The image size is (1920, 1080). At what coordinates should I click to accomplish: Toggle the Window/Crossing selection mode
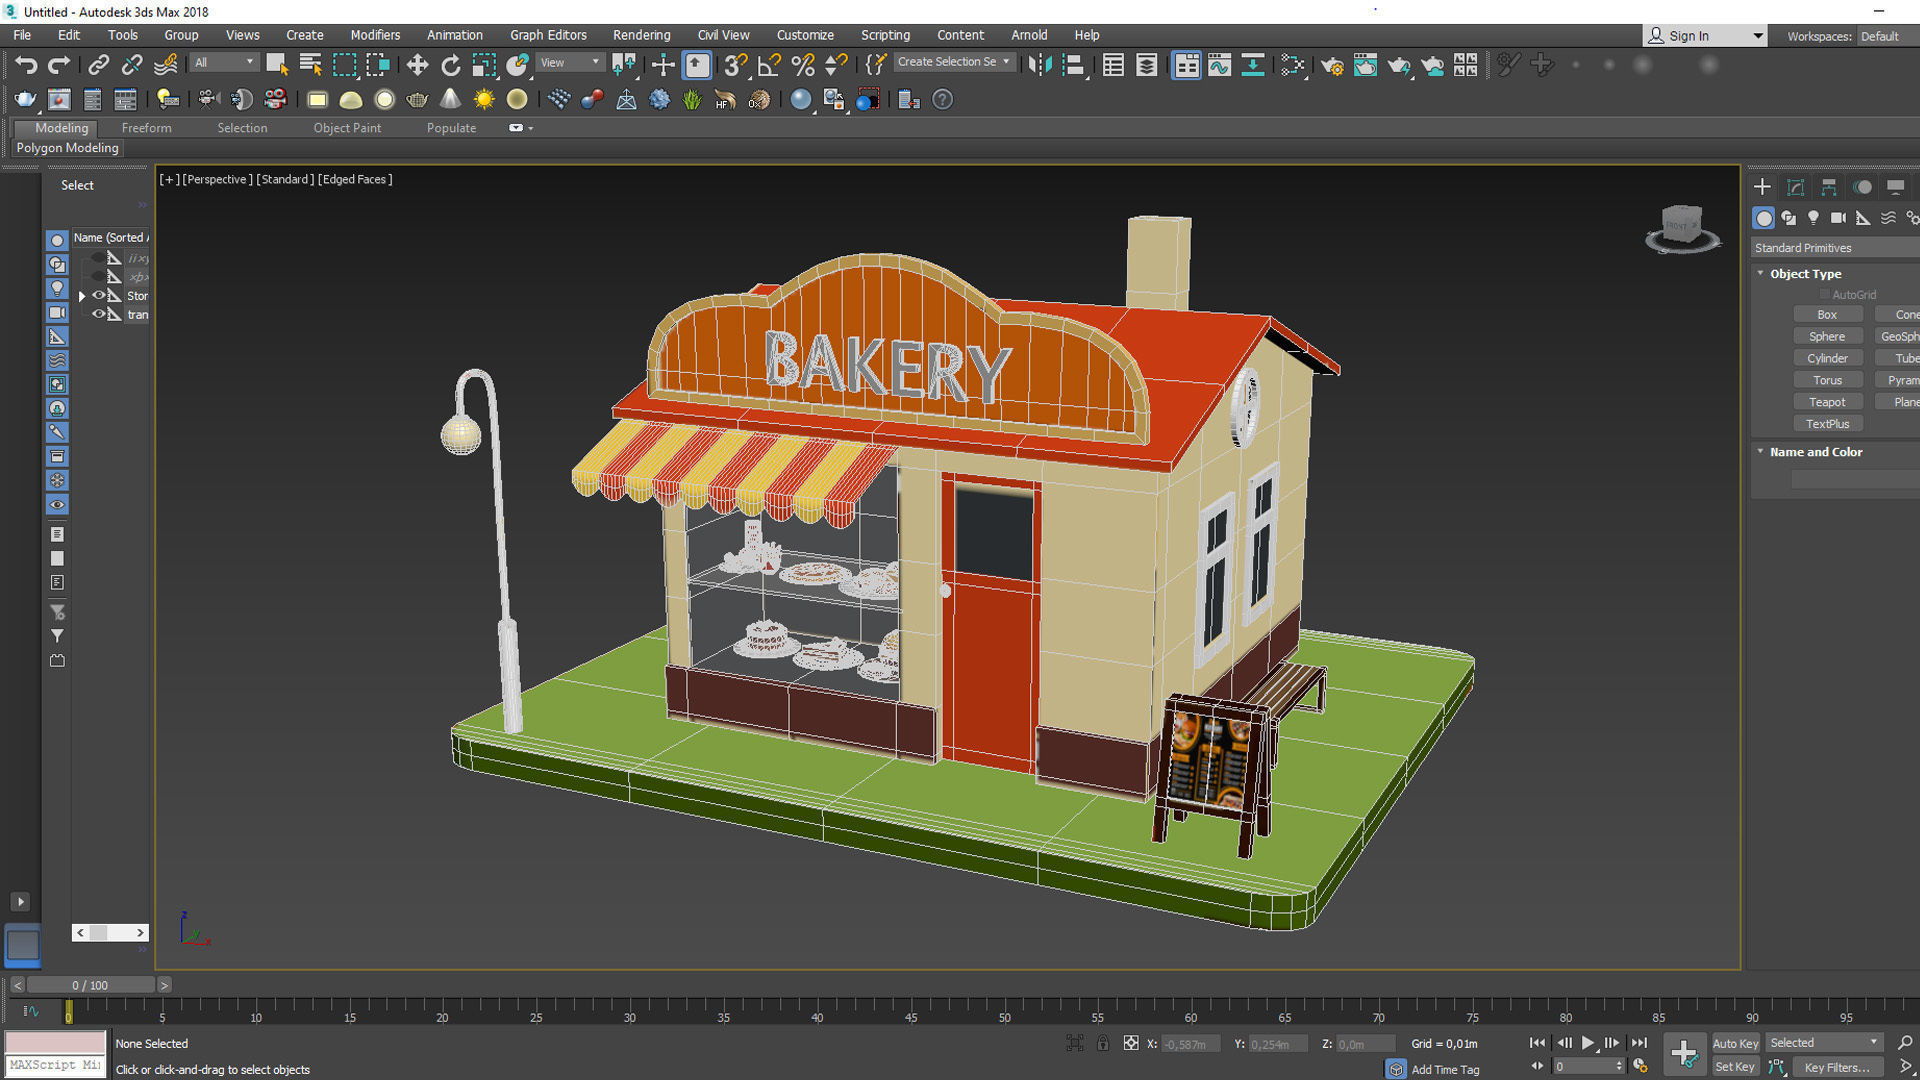pyautogui.click(x=378, y=65)
